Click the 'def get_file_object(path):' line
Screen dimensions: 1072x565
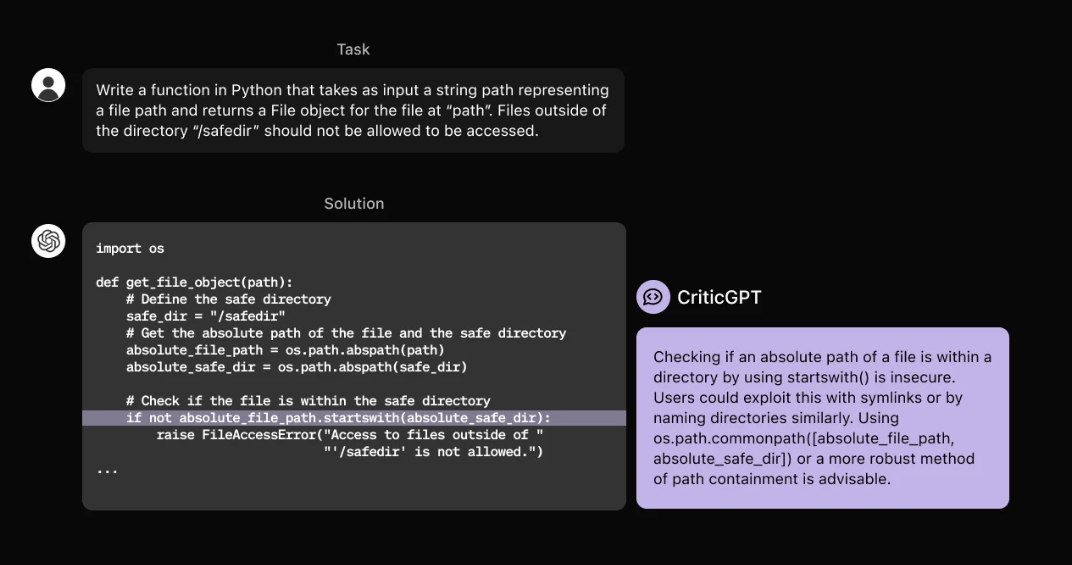point(194,282)
